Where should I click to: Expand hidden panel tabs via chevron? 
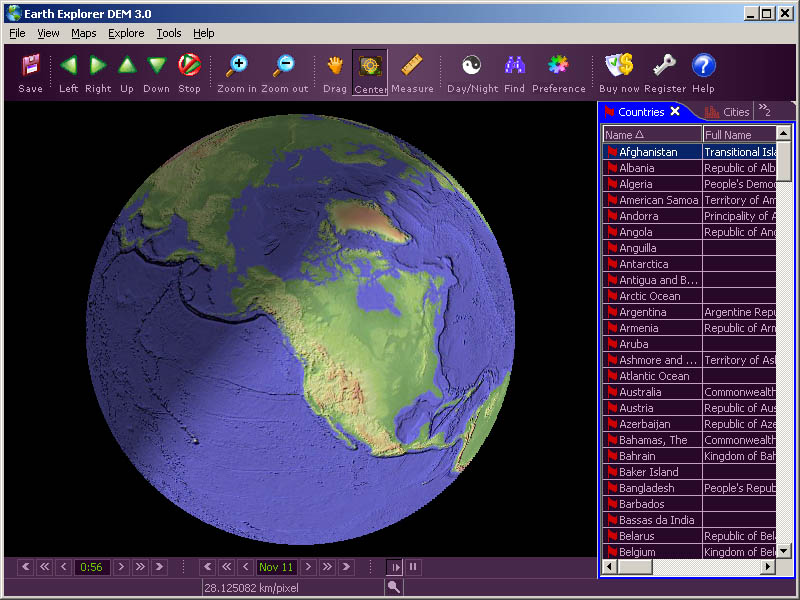click(x=764, y=111)
